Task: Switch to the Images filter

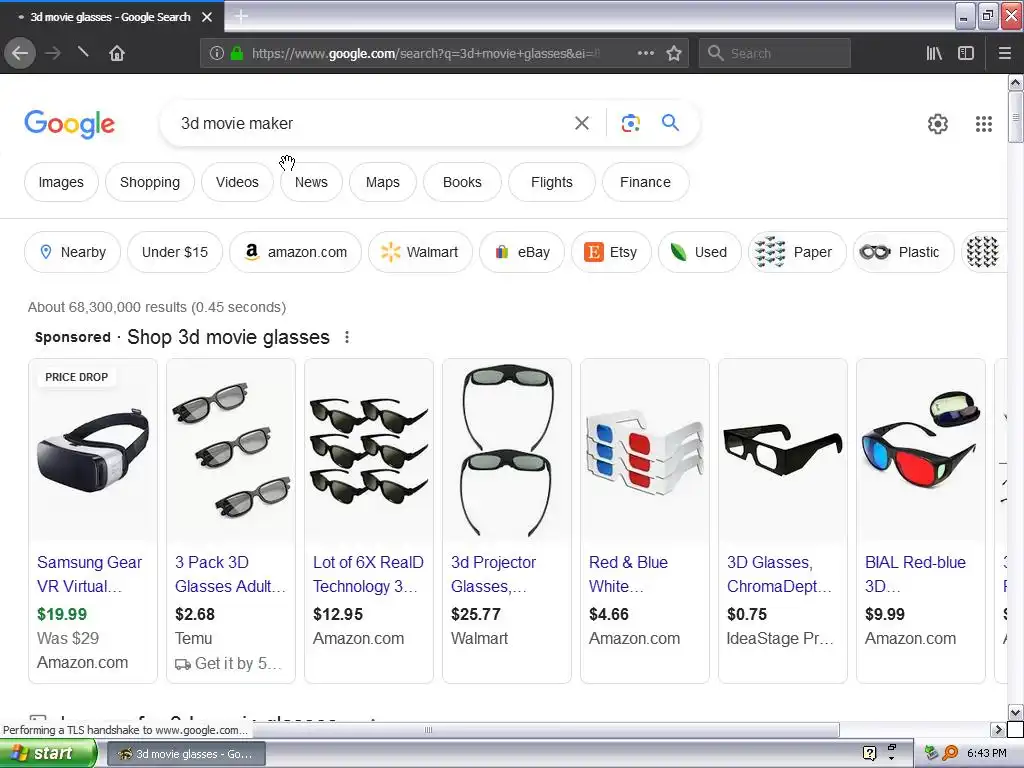Action: tap(61, 182)
